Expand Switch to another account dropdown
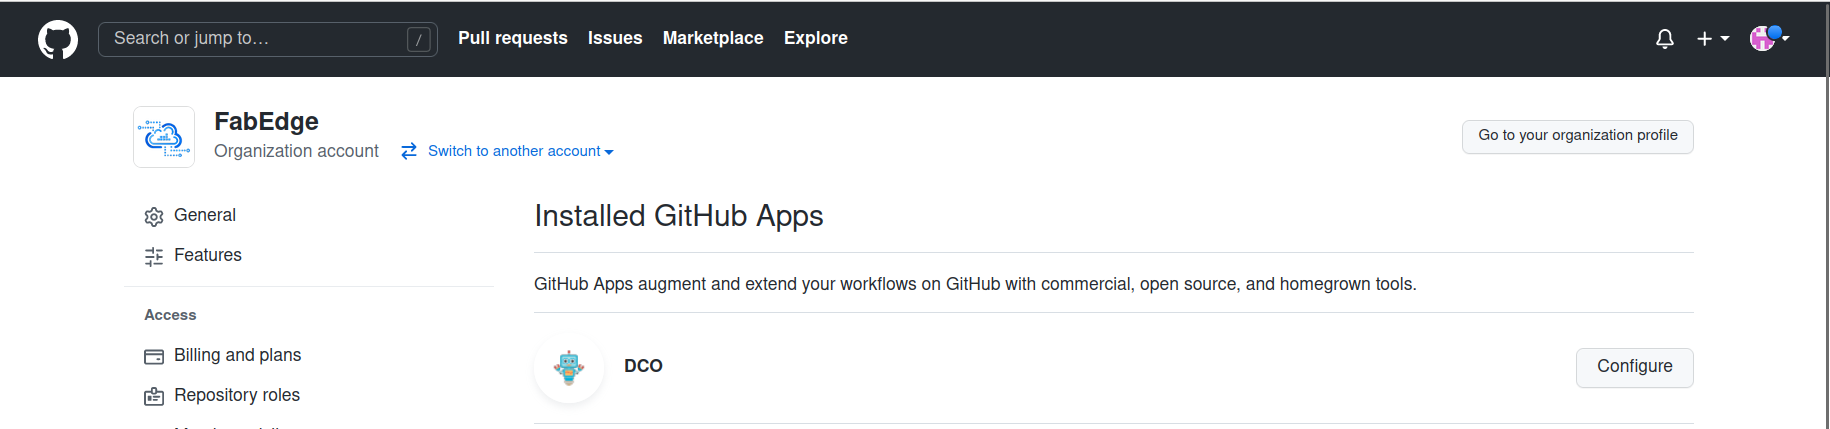Image resolution: width=1830 pixels, height=429 pixels. [520, 151]
